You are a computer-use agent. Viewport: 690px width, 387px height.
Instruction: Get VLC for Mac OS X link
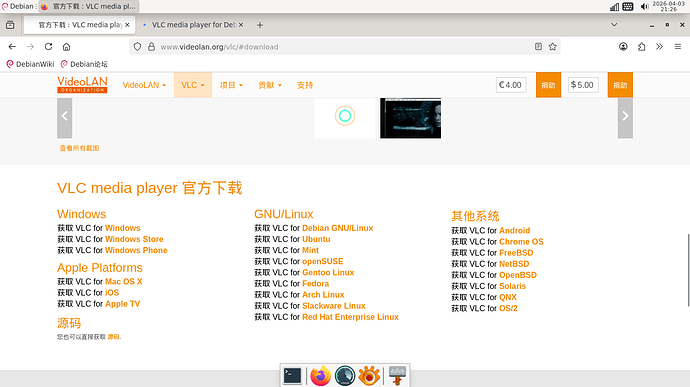123,281
